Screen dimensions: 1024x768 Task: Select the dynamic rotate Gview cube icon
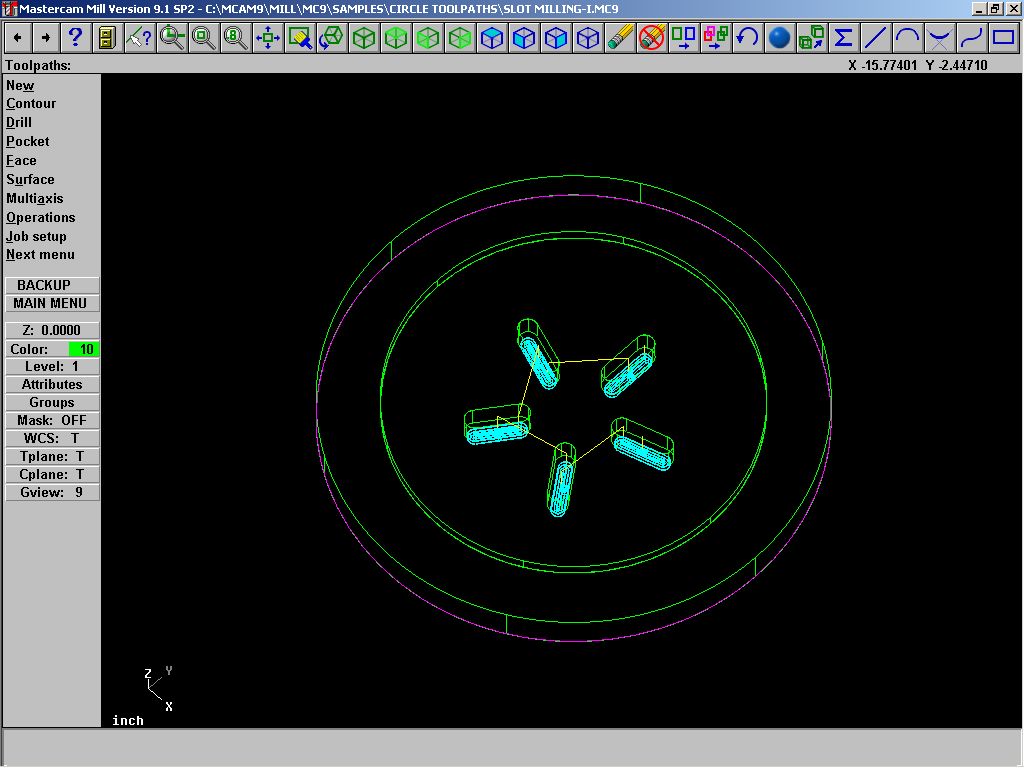[332, 38]
